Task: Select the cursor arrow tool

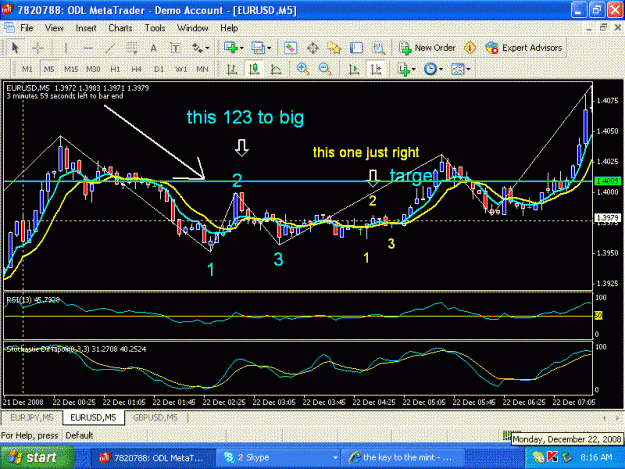Action: [x=16, y=48]
